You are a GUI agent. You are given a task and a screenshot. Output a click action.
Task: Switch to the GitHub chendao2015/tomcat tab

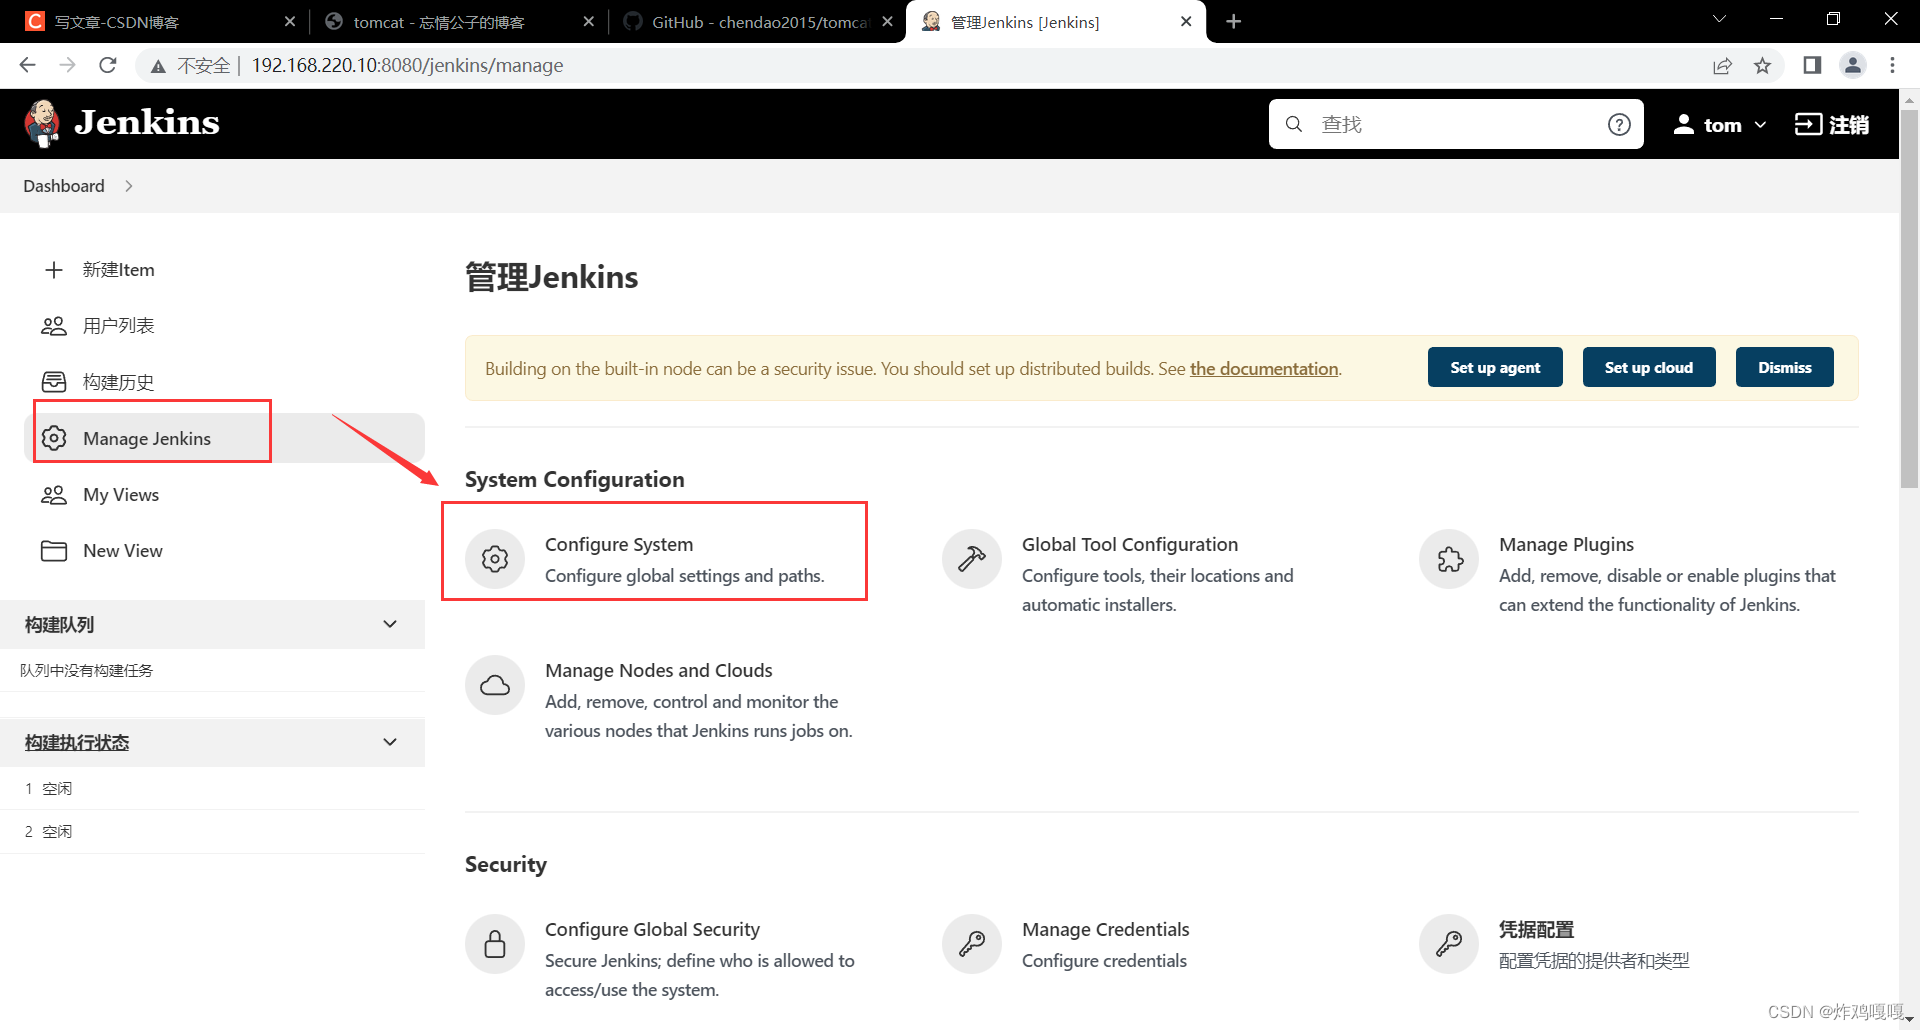pos(758,22)
